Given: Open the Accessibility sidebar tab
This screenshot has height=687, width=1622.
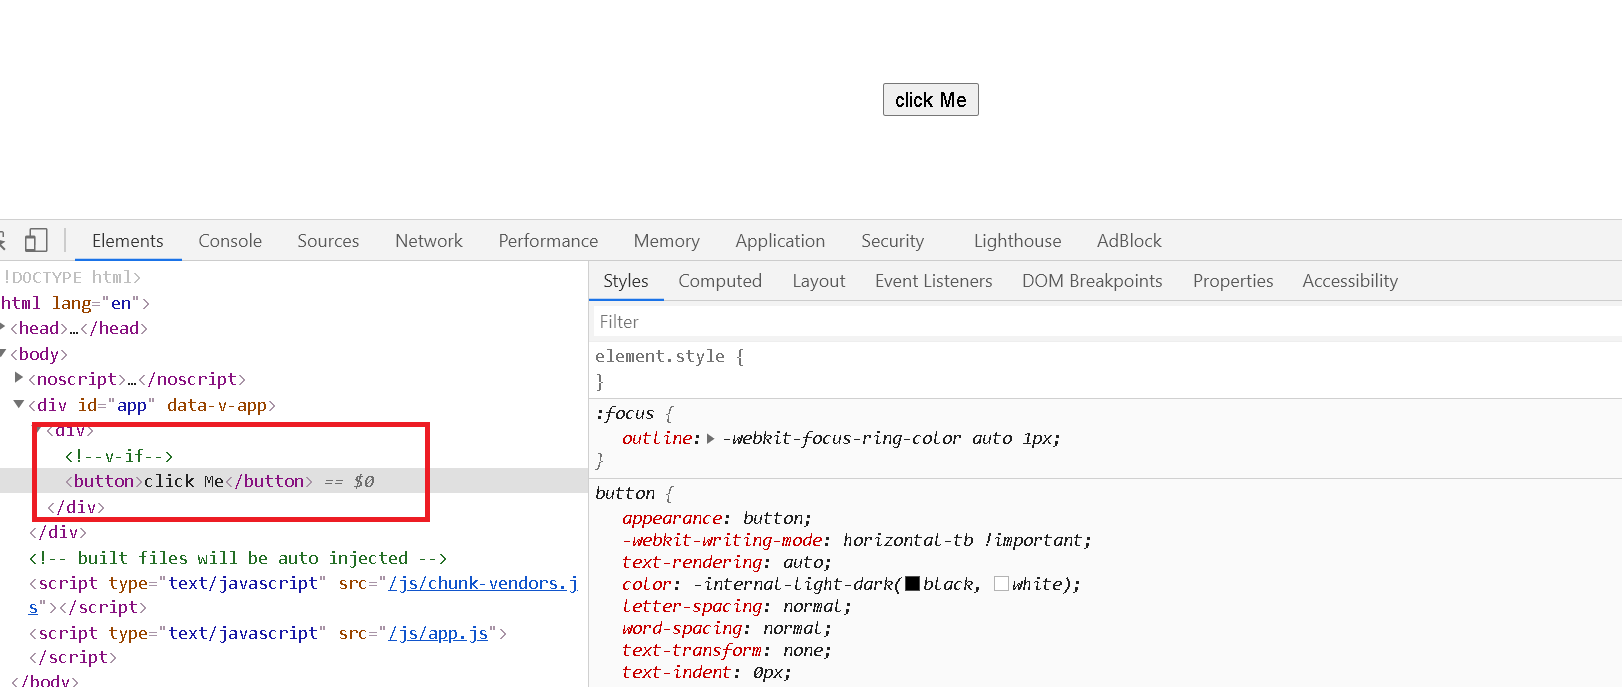Looking at the screenshot, I should [x=1350, y=281].
